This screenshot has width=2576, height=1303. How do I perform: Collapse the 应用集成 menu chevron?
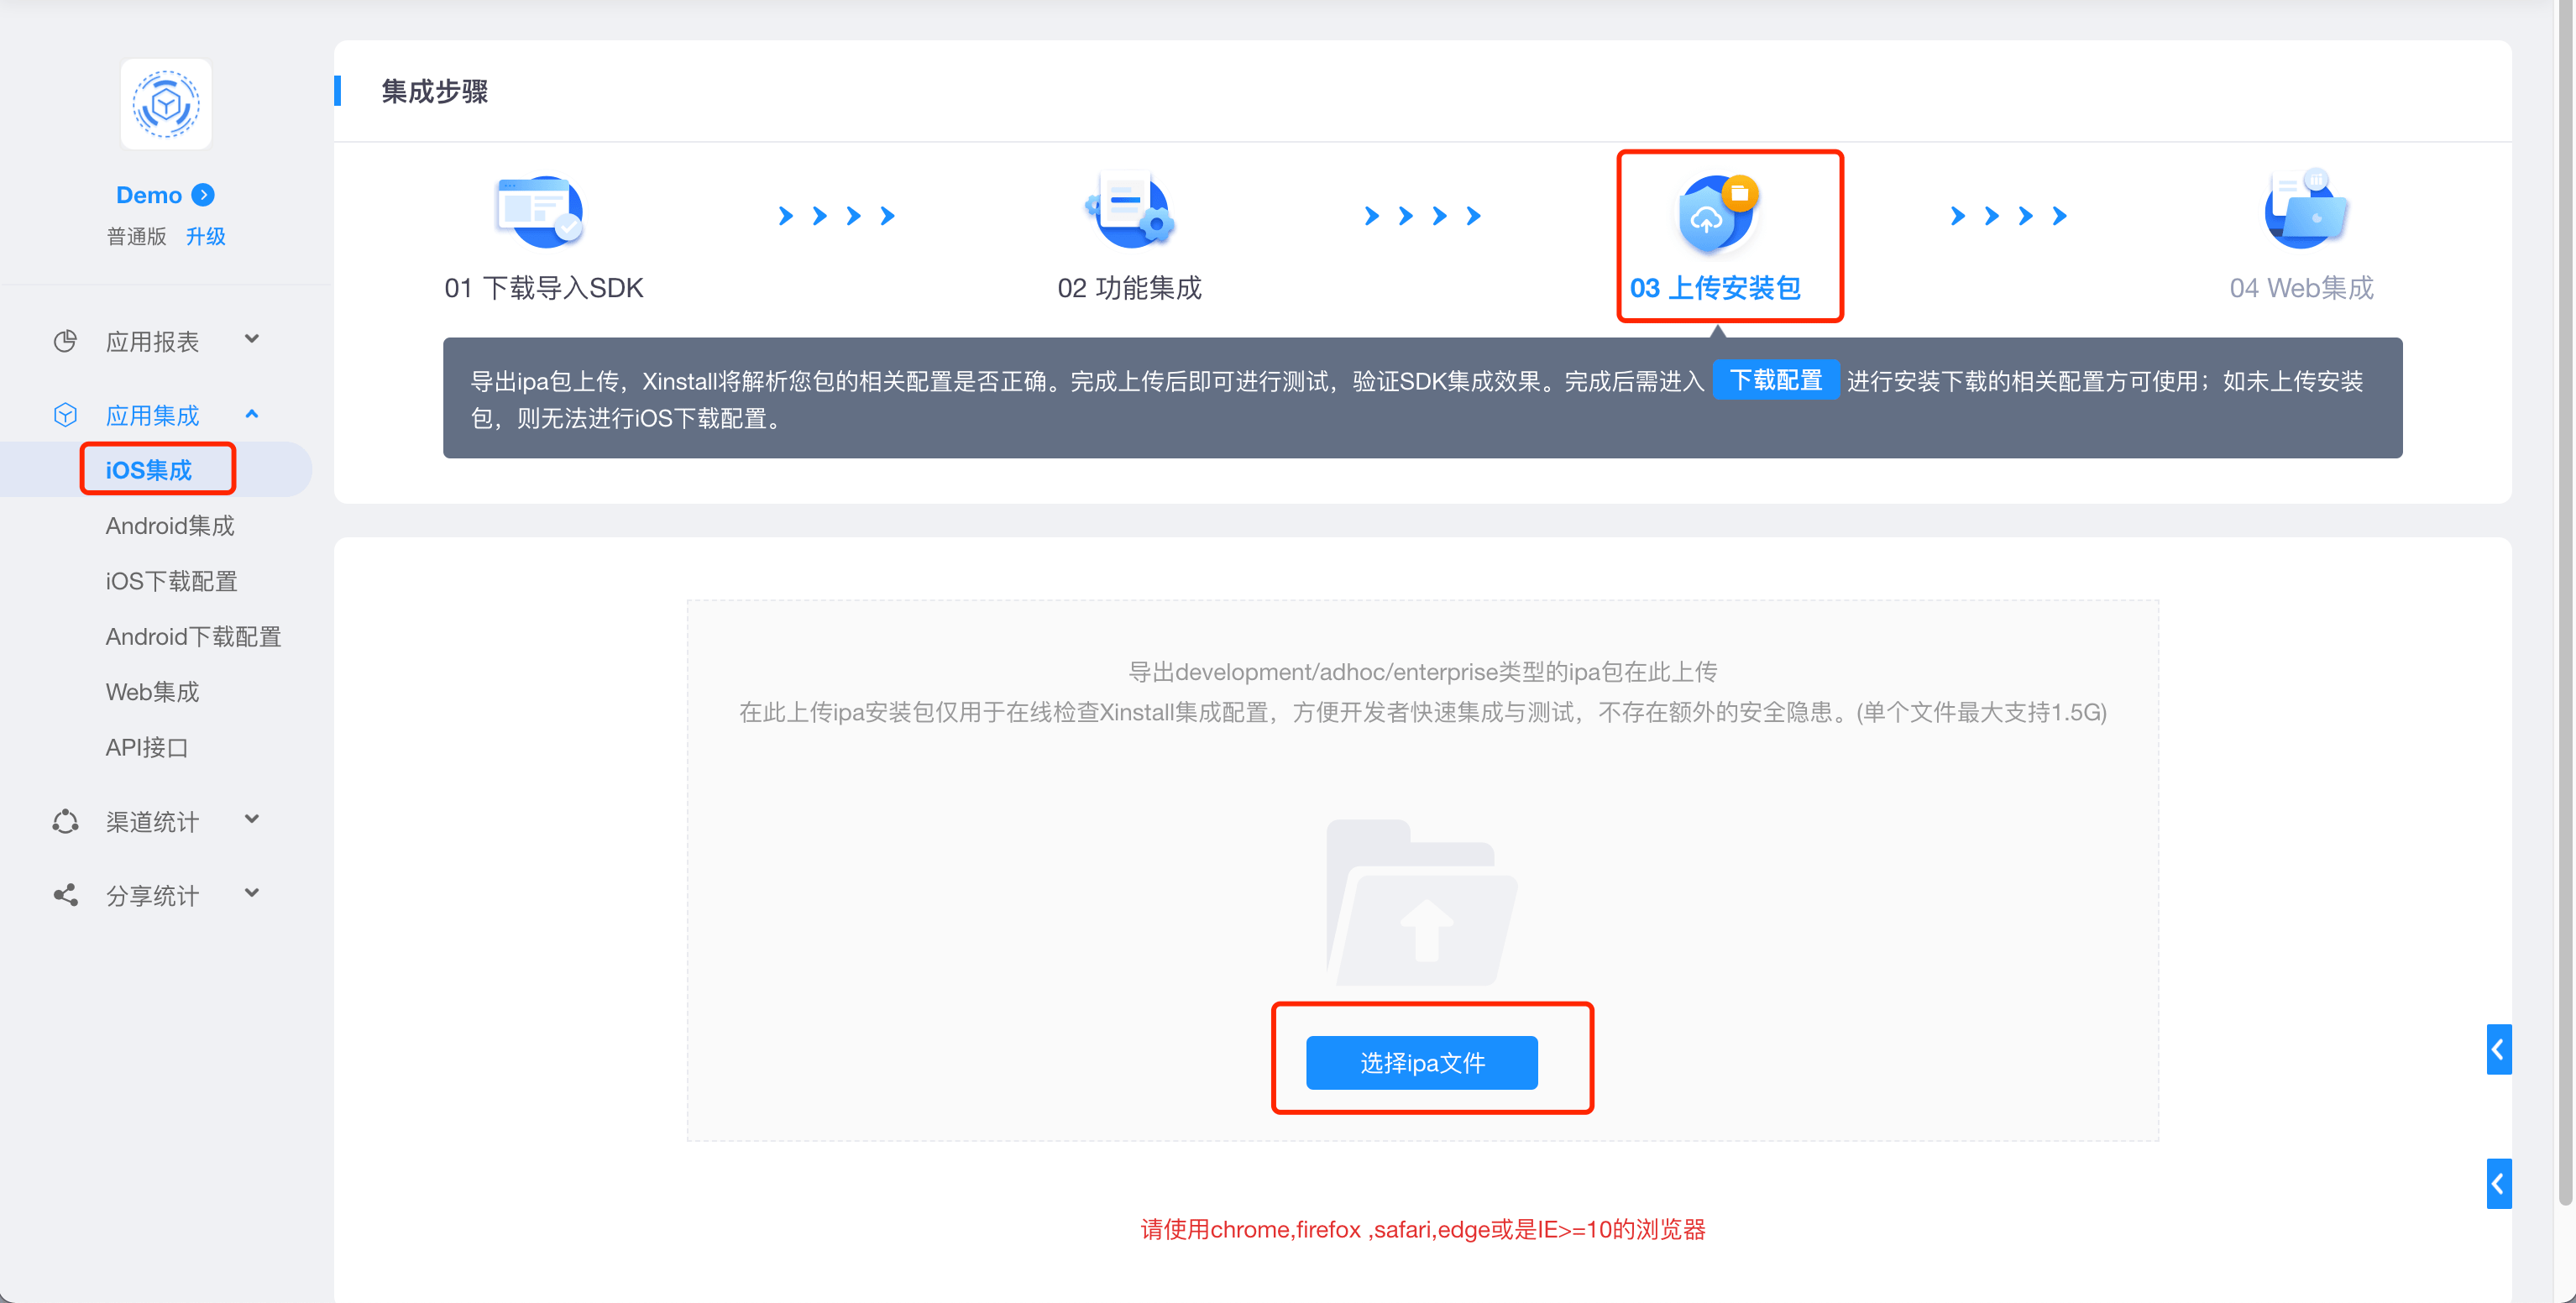click(x=252, y=414)
